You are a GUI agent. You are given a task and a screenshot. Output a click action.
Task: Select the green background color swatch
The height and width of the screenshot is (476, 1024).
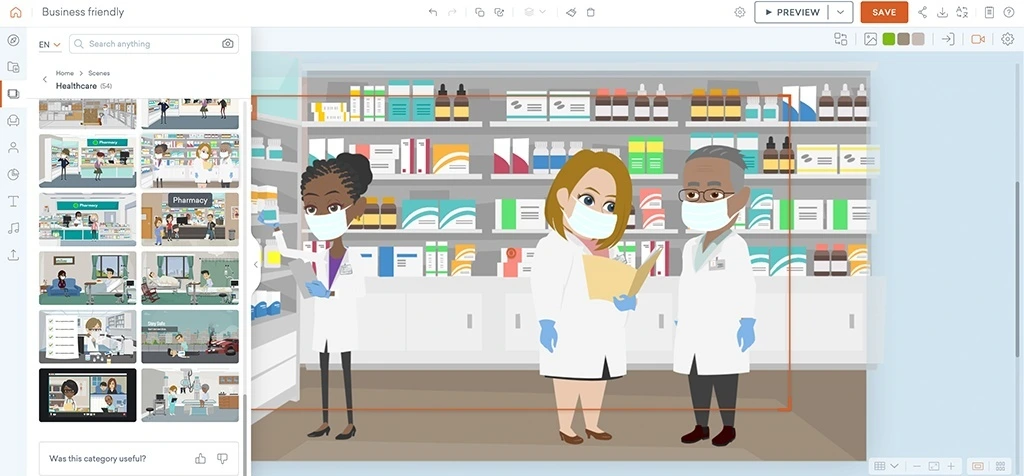click(889, 39)
